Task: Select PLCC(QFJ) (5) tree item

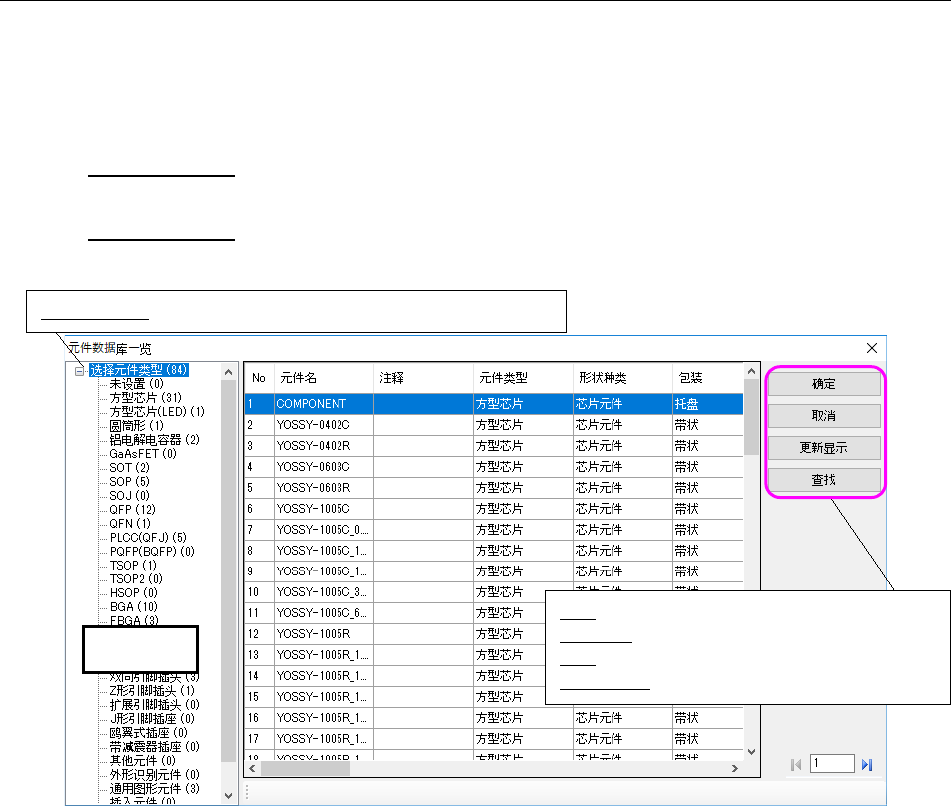Action: point(148,537)
